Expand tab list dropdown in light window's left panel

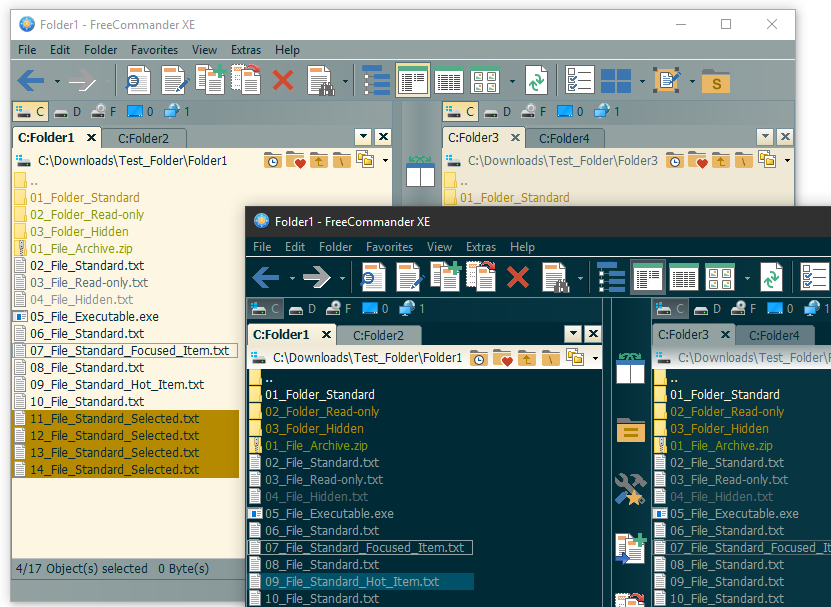pos(363,137)
